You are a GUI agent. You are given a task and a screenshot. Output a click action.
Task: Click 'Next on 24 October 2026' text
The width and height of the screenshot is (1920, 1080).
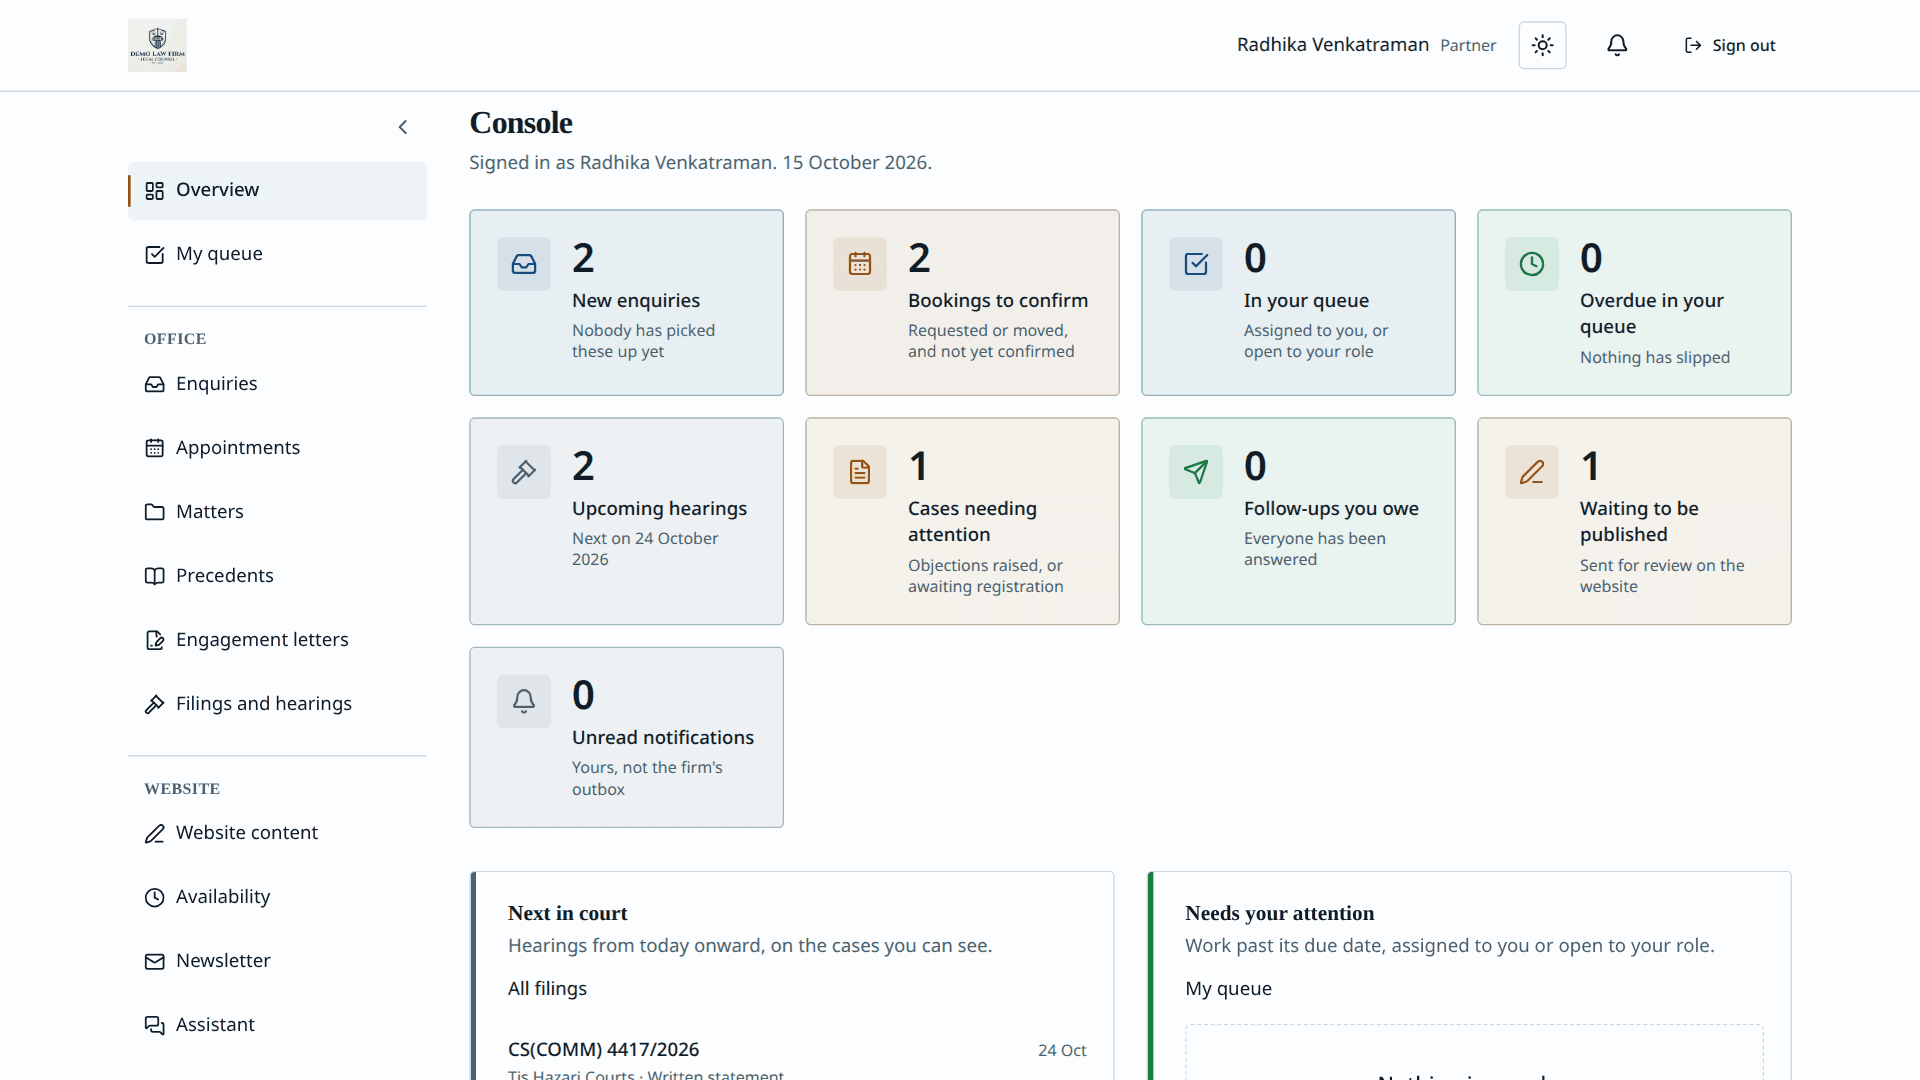tap(645, 549)
